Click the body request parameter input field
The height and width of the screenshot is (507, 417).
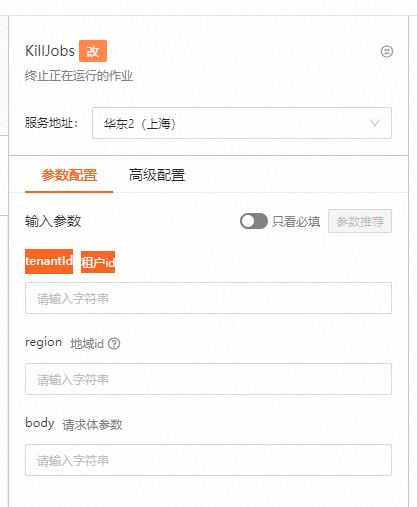(x=208, y=460)
